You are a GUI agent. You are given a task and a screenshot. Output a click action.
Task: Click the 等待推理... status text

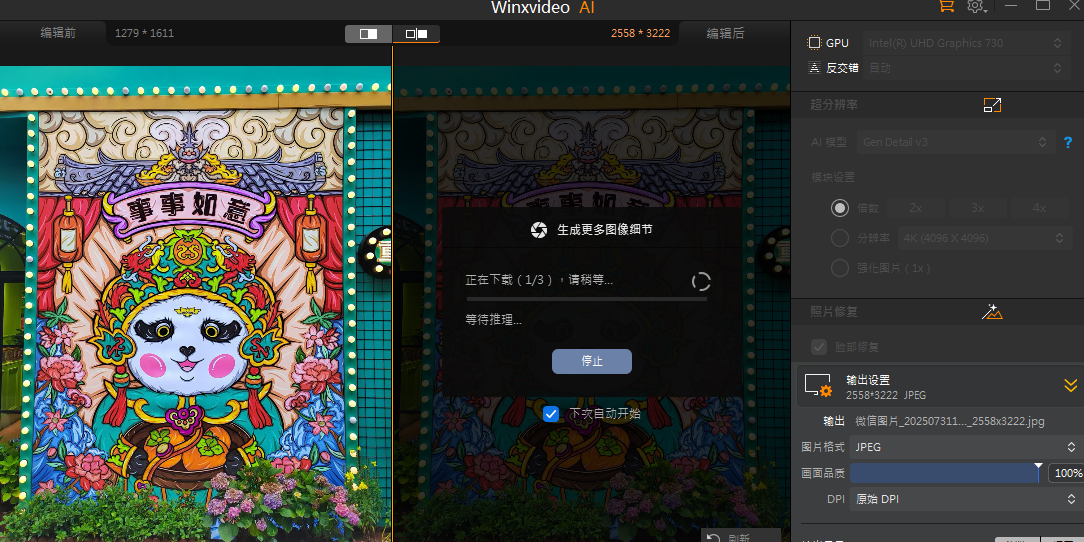click(x=494, y=319)
